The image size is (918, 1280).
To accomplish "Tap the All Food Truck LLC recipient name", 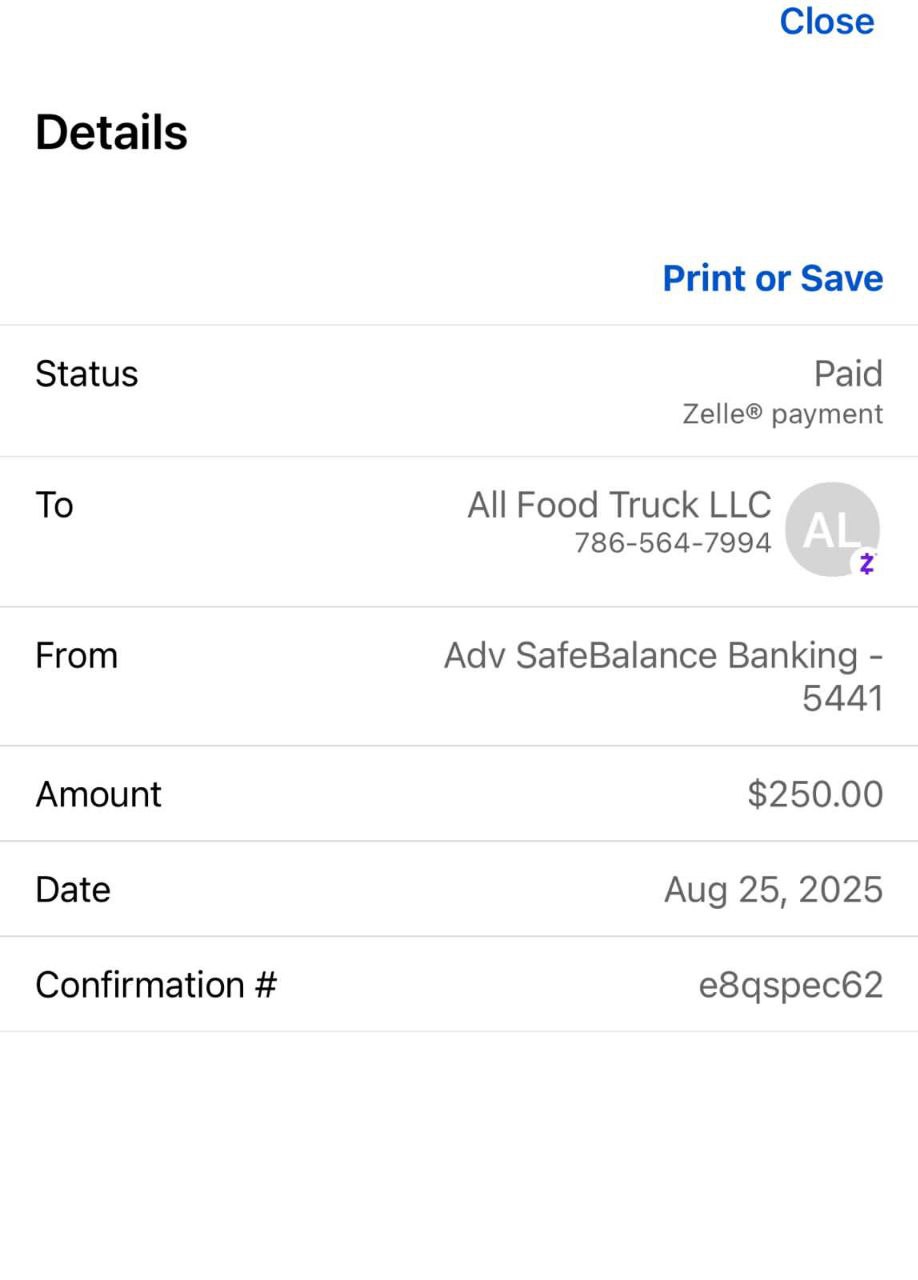I will coord(619,505).
